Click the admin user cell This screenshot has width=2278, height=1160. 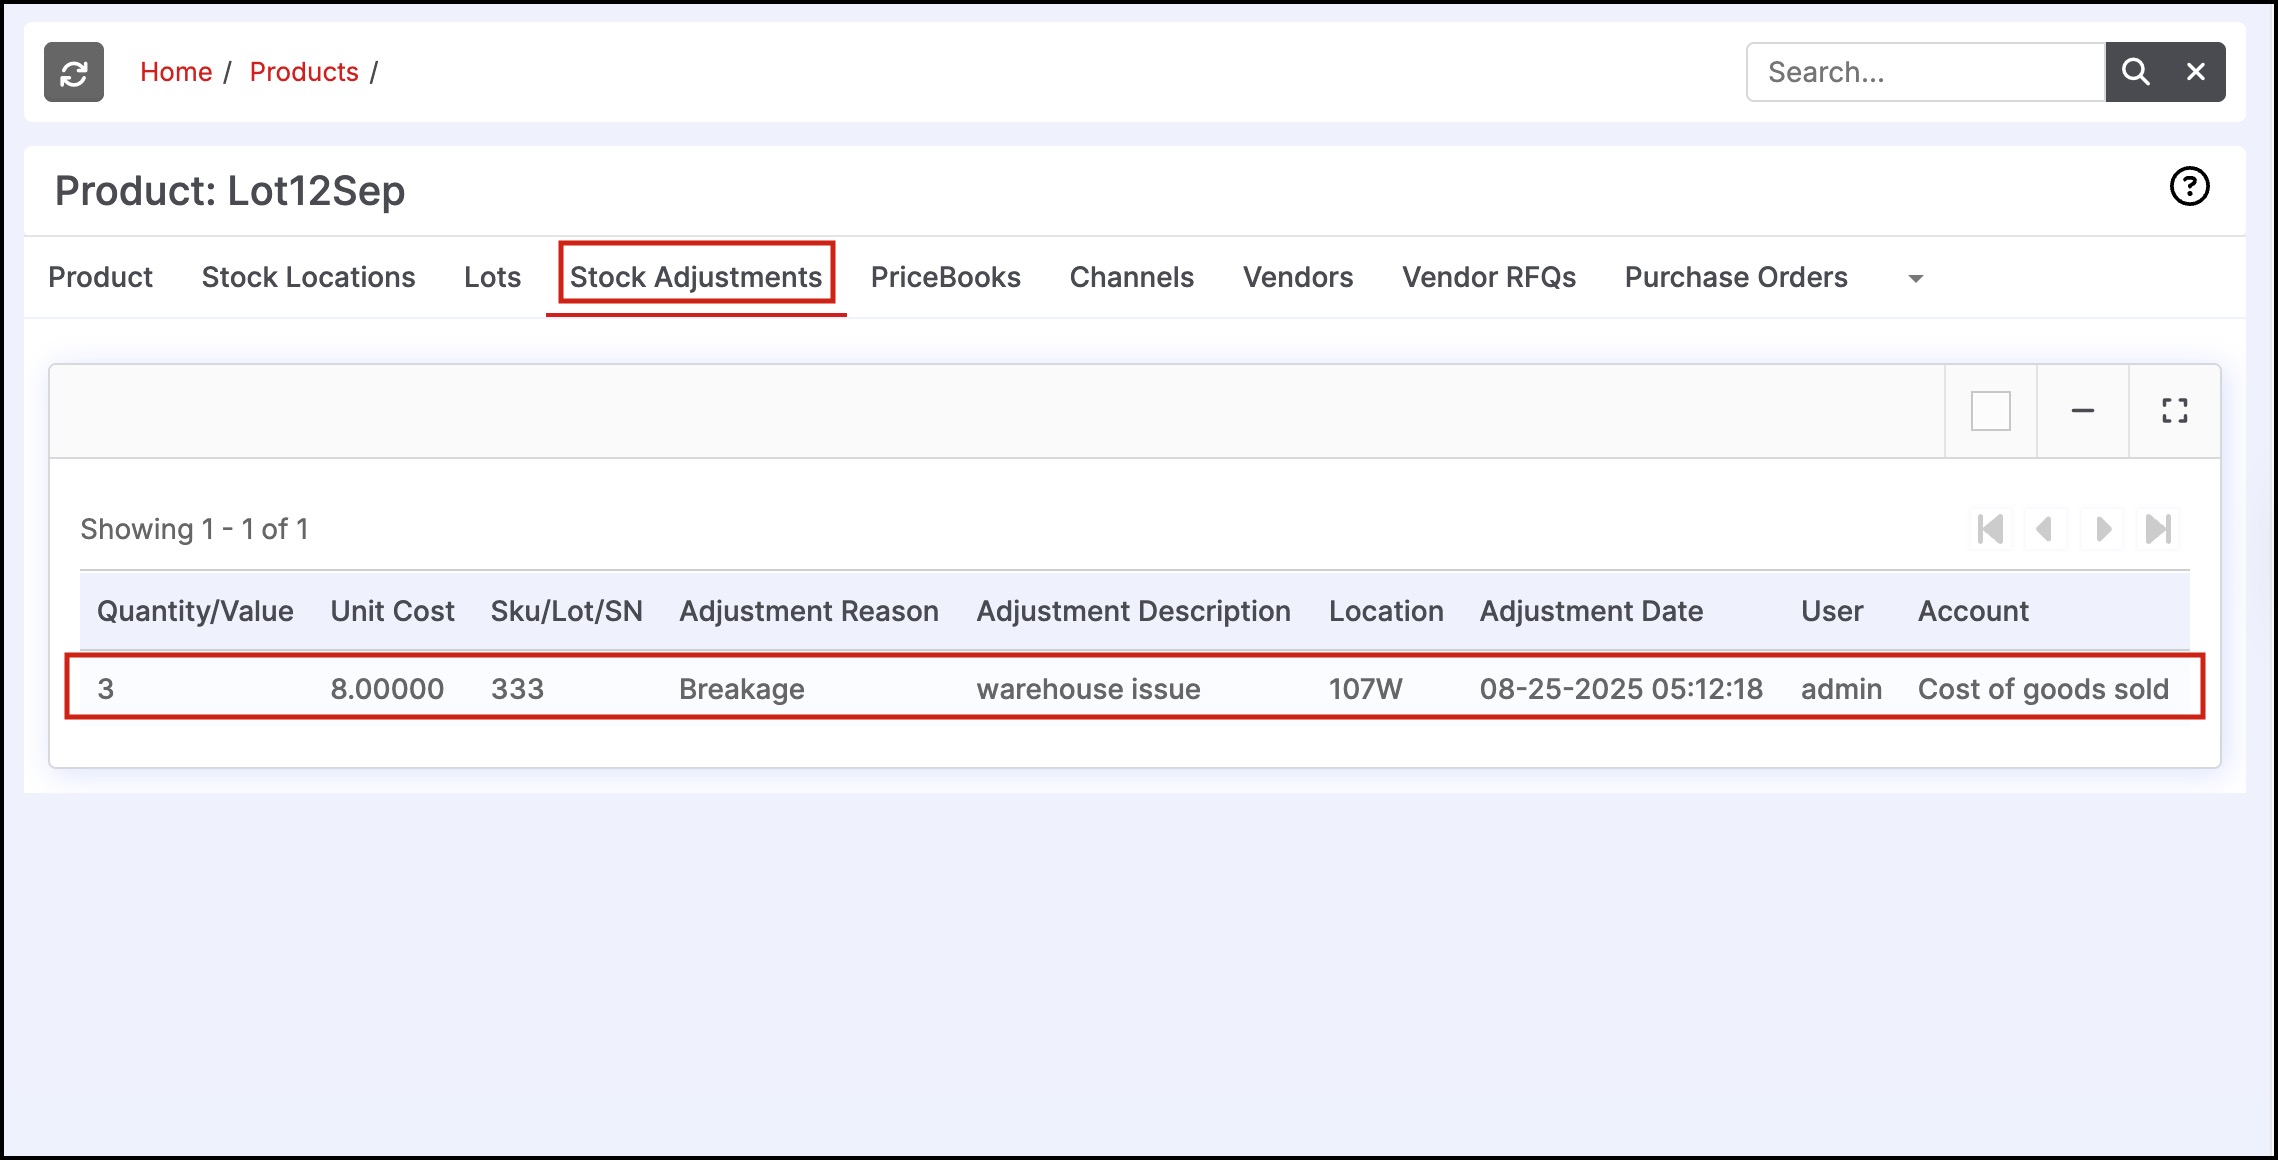(1841, 689)
